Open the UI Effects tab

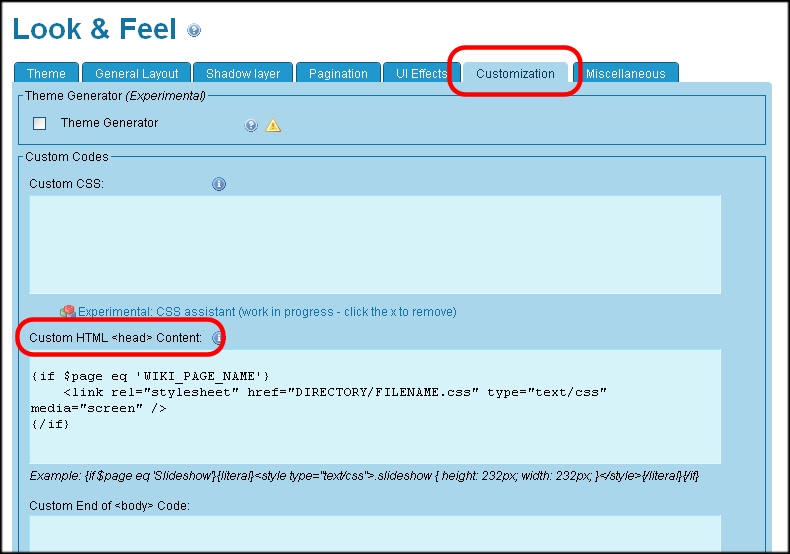421,73
